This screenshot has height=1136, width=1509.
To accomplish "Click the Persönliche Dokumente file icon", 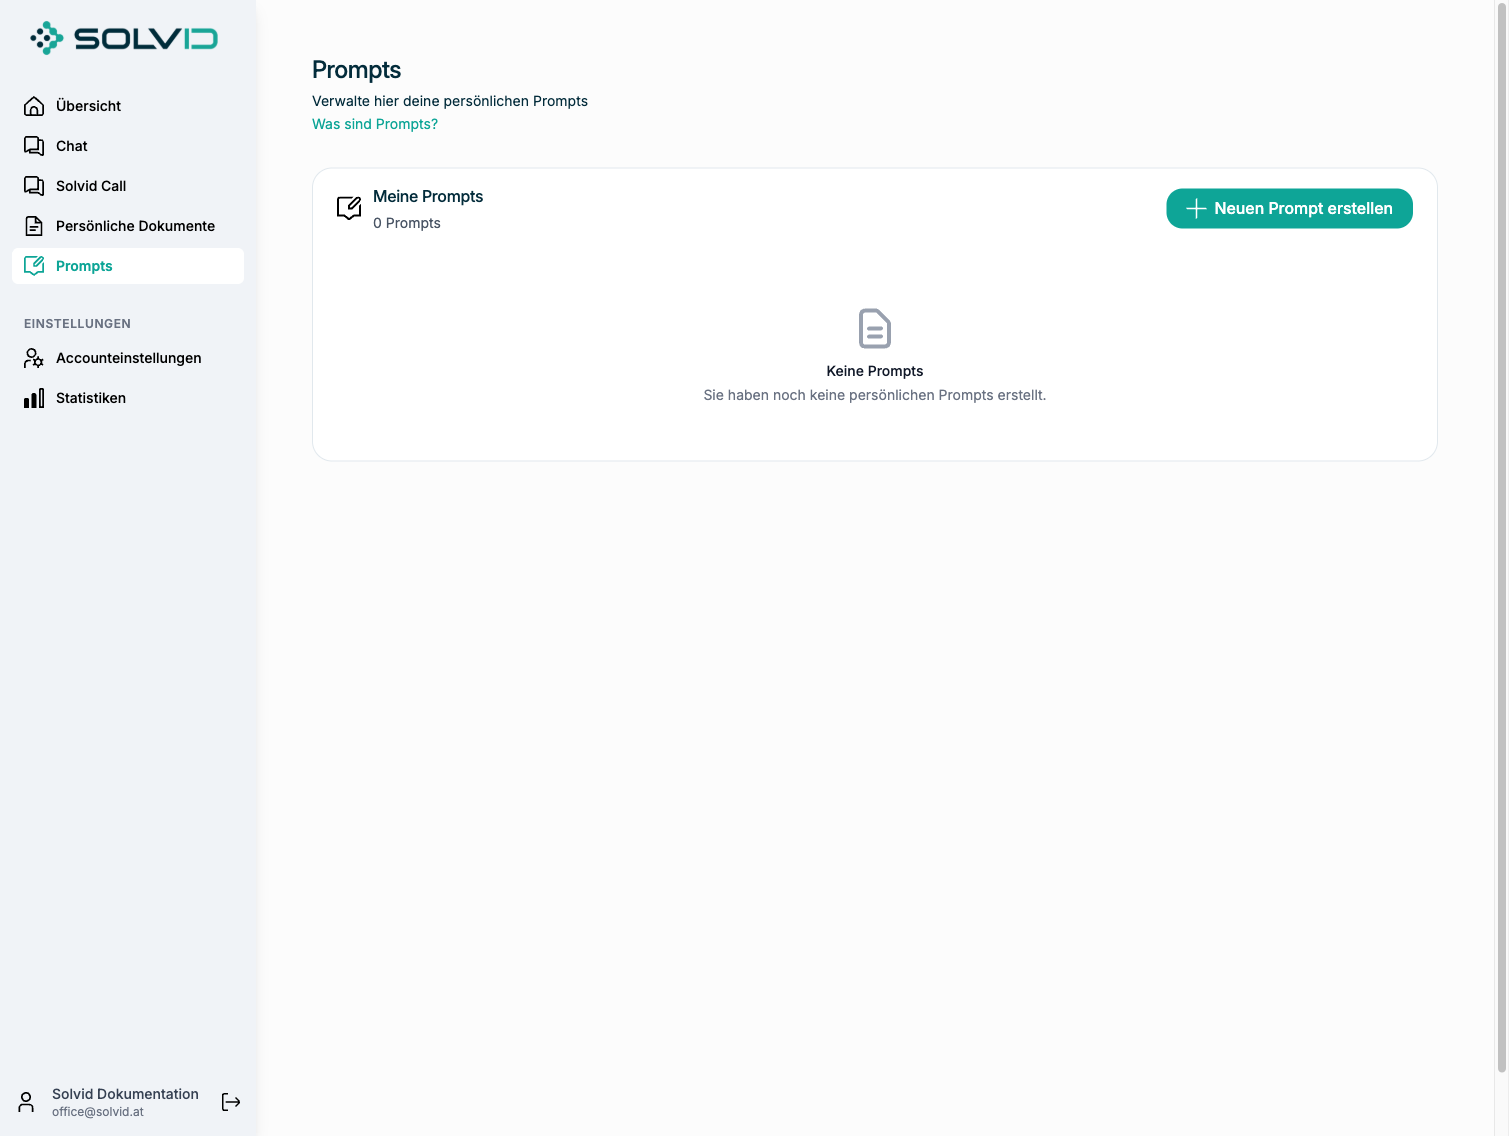I will coord(34,226).
